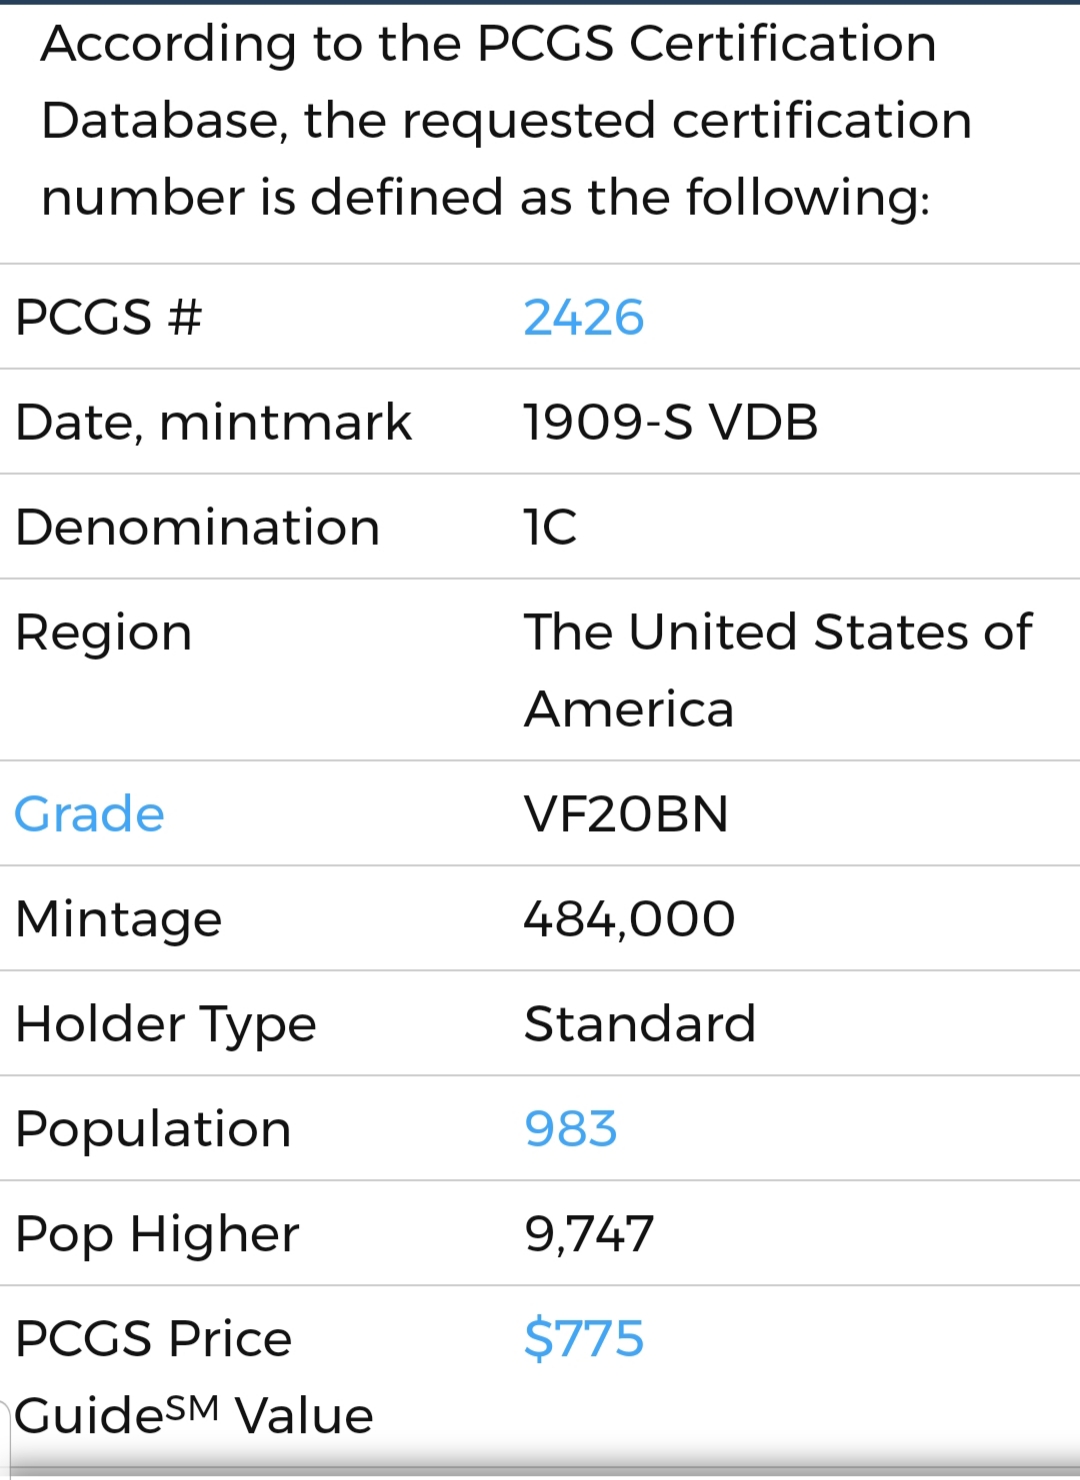Click the Holder Type row label

[x=166, y=1025]
